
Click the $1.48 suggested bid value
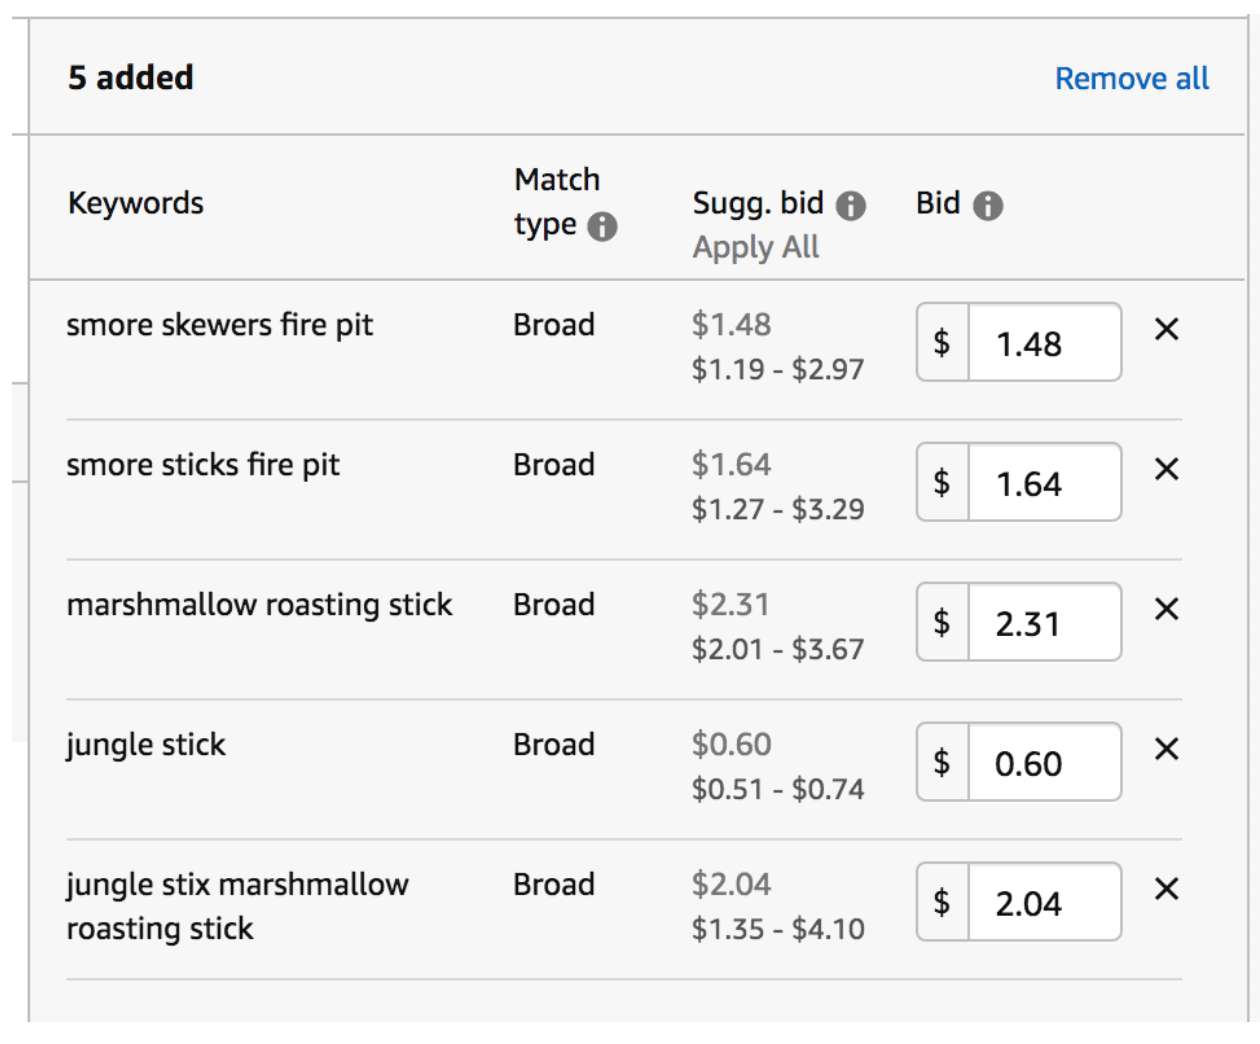[x=731, y=325]
